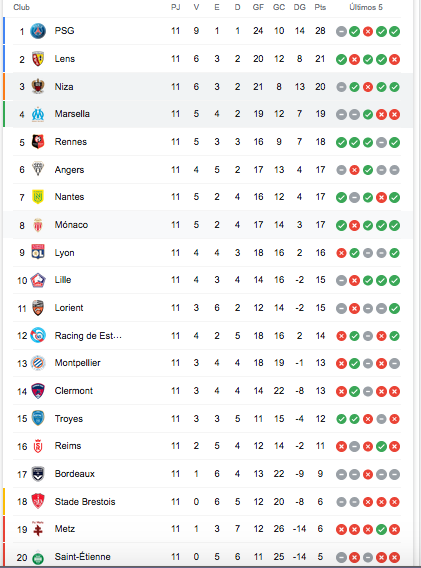Viewport: 421px width, 568px height.
Task: Select the Marsella club logo
Action: pyautogui.click(x=38, y=114)
